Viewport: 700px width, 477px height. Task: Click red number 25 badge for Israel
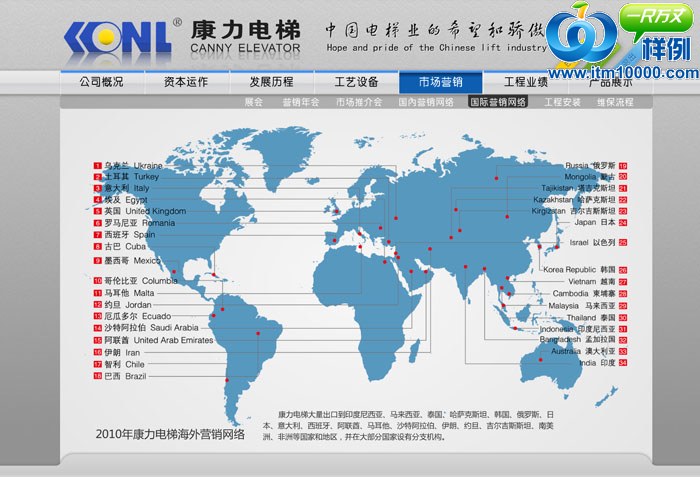point(623,243)
